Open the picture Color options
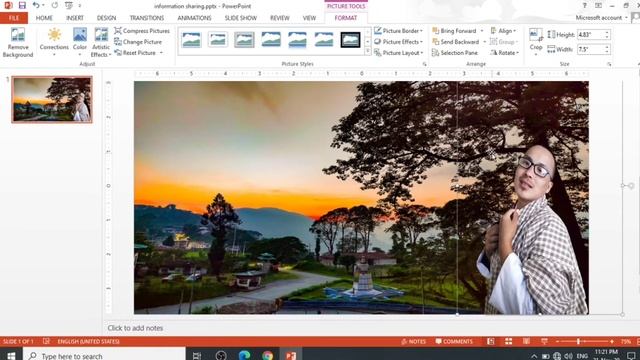The height and width of the screenshot is (360, 640). [80, 42]
